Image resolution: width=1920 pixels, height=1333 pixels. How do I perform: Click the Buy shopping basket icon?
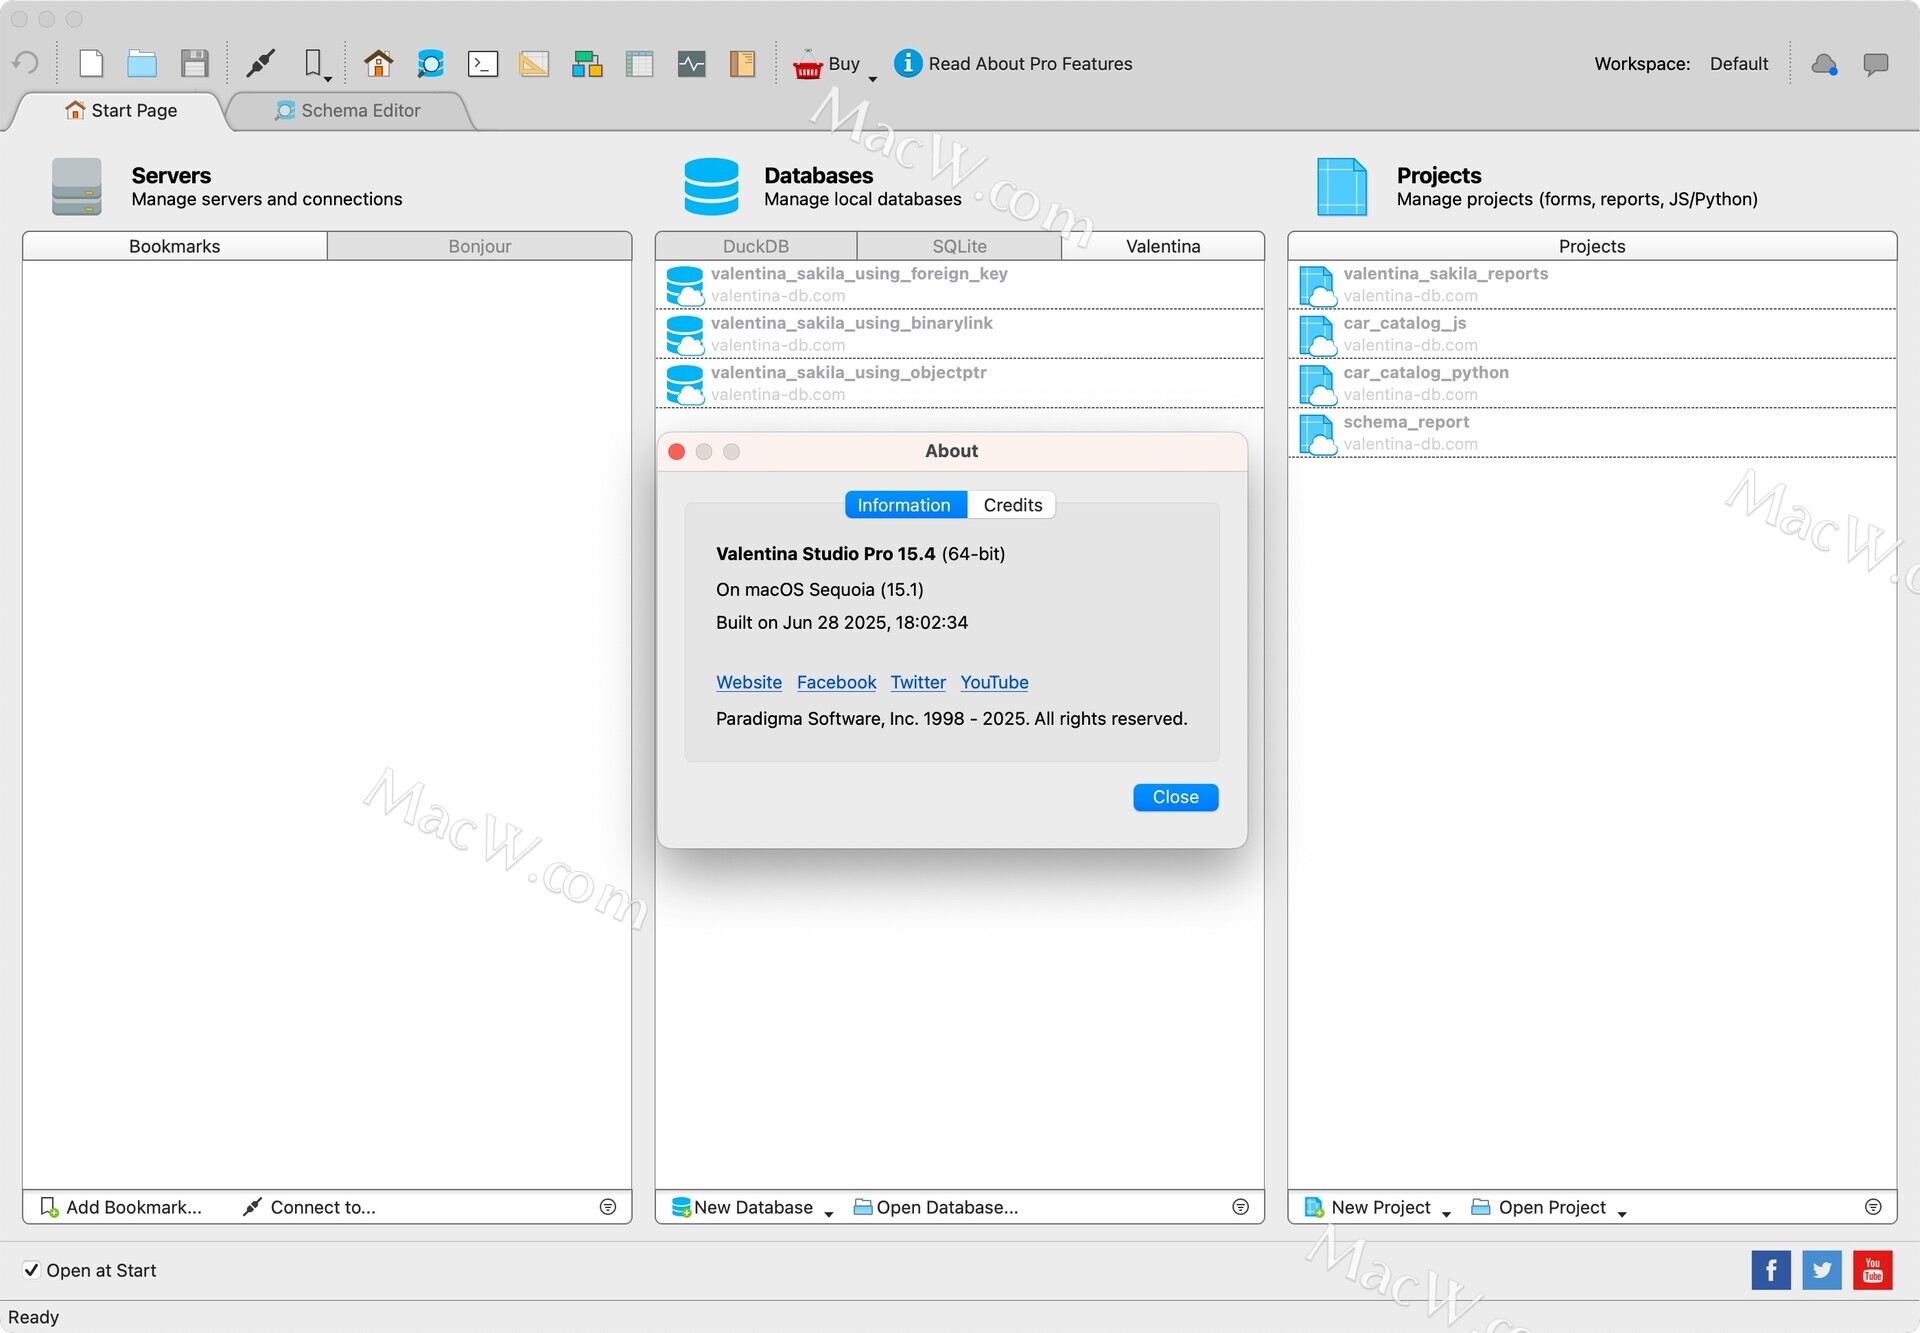pyautogui.click(x=807, y=64)
